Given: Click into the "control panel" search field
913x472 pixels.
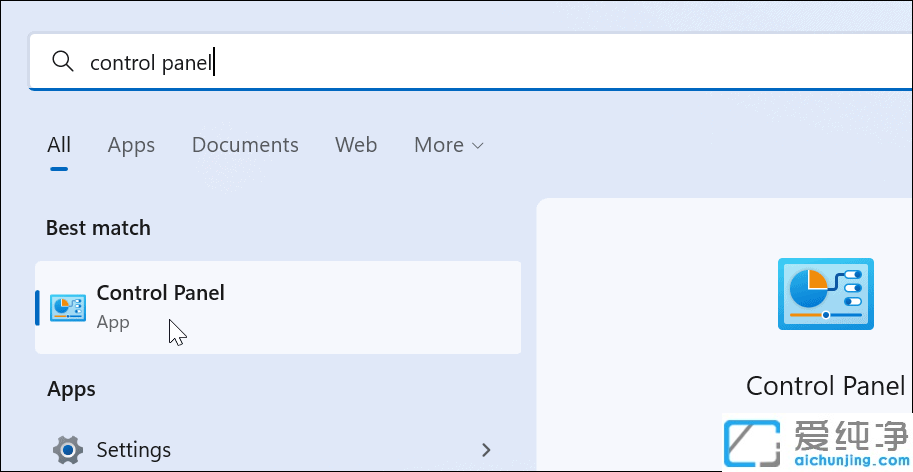Looking at the screenshot, I should click(450, 62).
